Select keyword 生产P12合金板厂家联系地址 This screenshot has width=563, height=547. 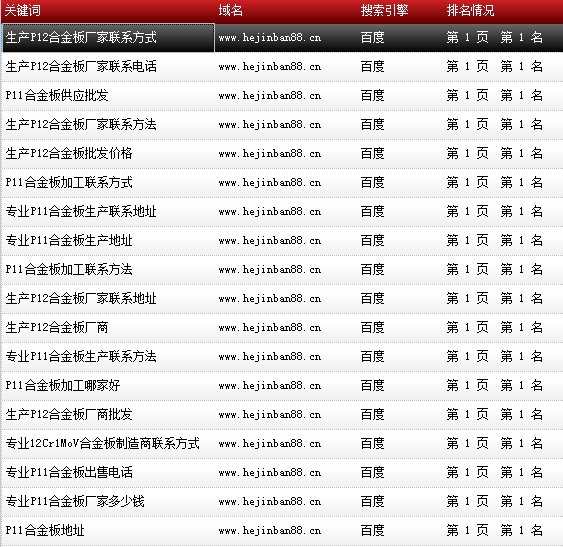tap(81, 298)
